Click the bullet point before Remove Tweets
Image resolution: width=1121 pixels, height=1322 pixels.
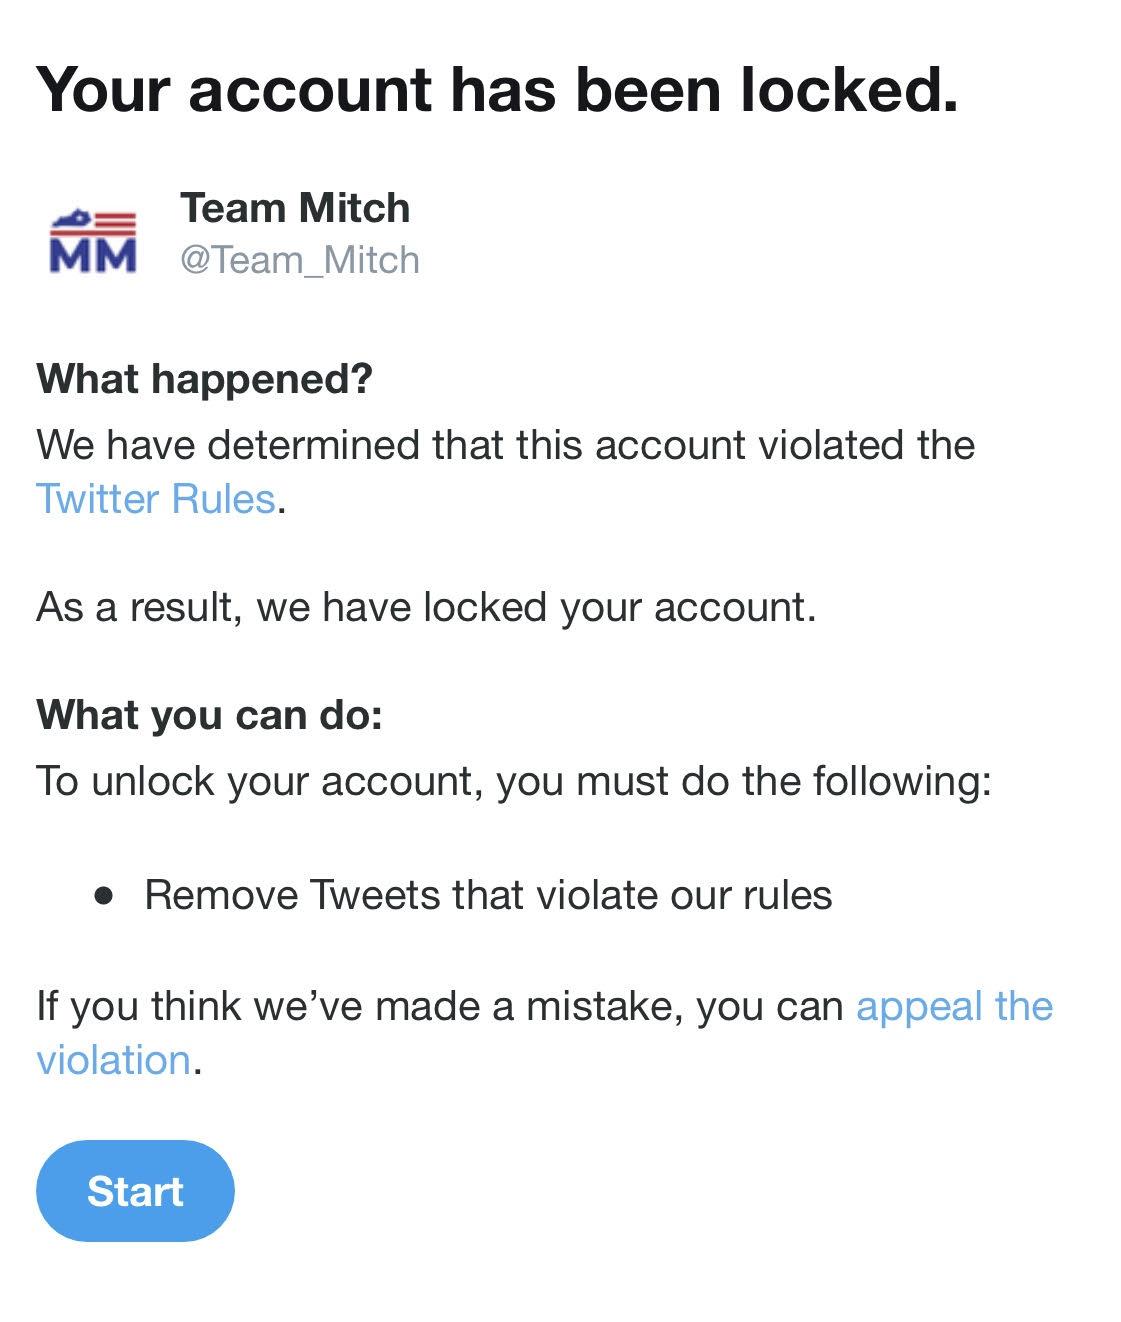[x=103, y=896]
